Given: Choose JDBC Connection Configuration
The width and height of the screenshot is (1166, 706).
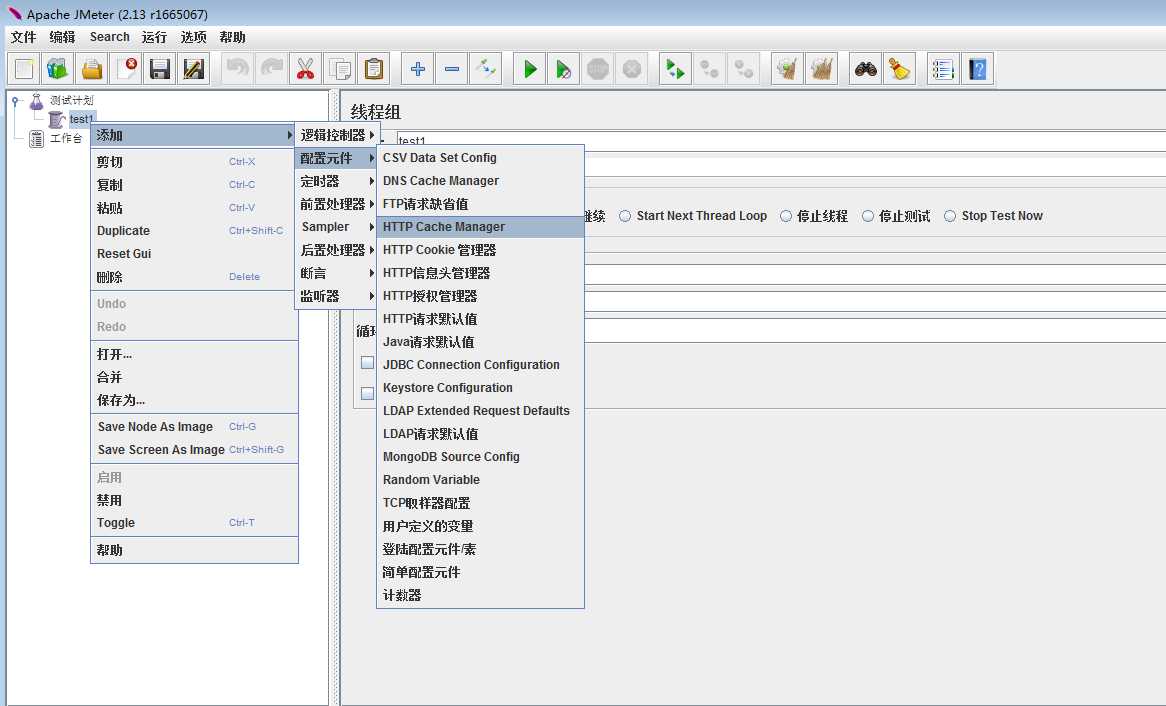Looking at the screenshot, I should pyautogui.click(x=480, y=365).
